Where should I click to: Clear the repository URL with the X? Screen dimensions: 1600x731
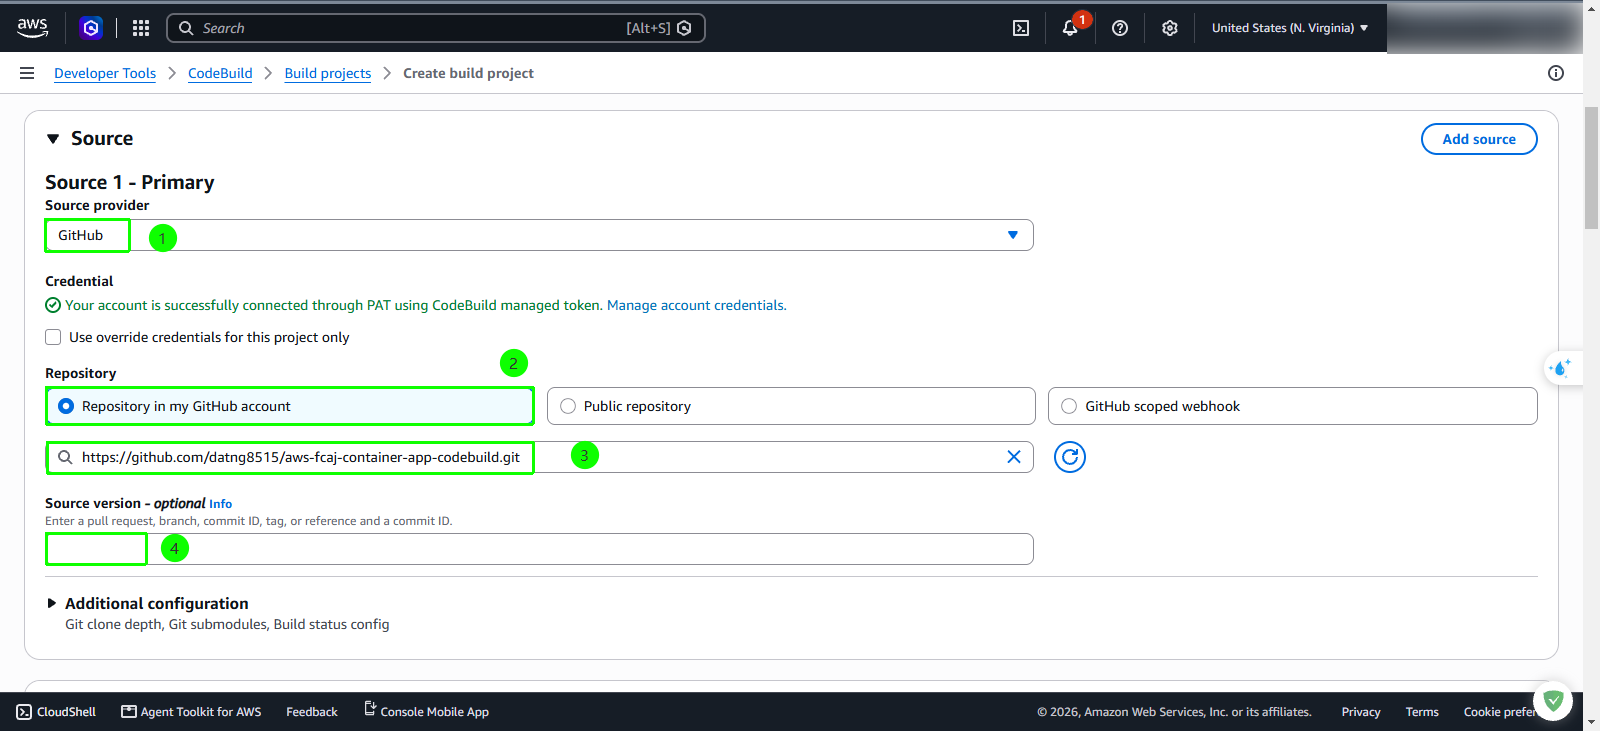click(1014, 457)
